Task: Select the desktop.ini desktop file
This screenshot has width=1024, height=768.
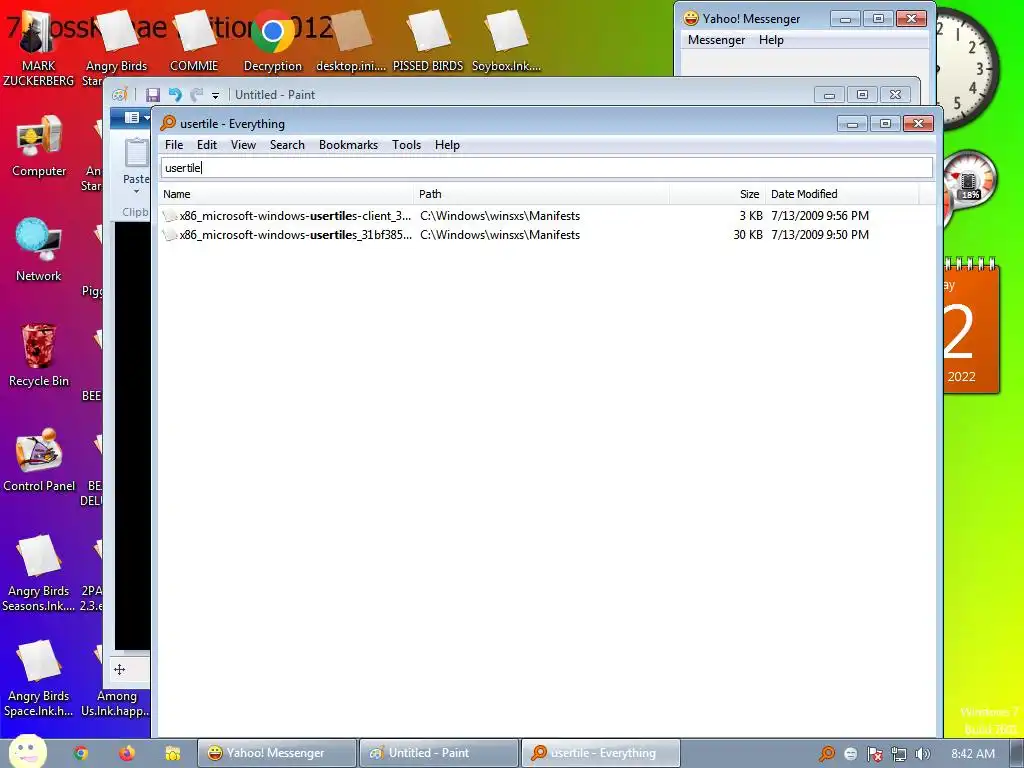Action: tap(351, 40)
